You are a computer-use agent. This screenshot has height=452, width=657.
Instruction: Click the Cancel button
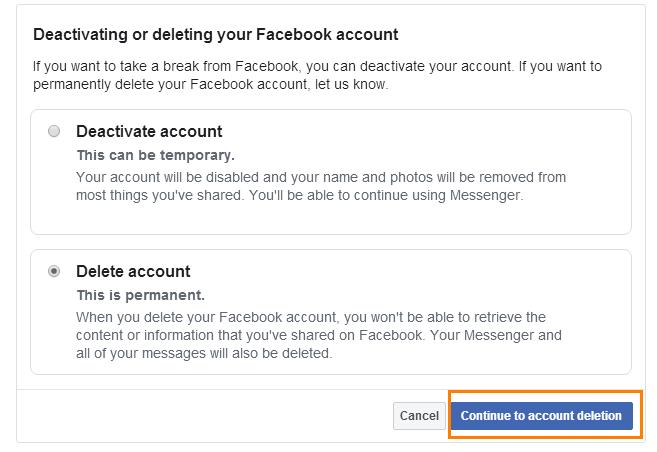pyautogui.click(x=419, y=416)
